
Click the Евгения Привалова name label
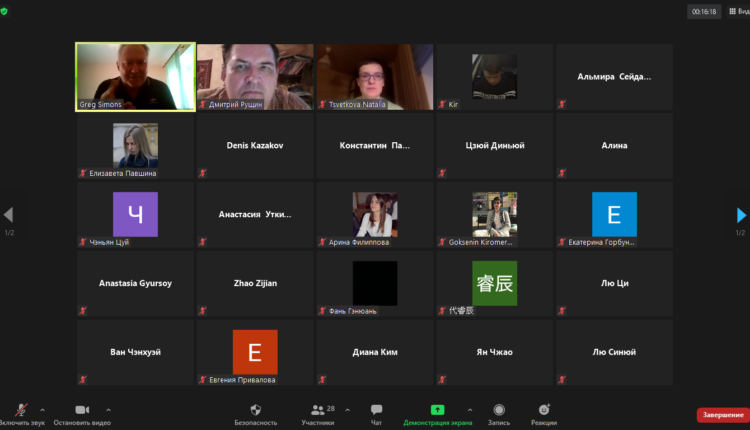242,380
